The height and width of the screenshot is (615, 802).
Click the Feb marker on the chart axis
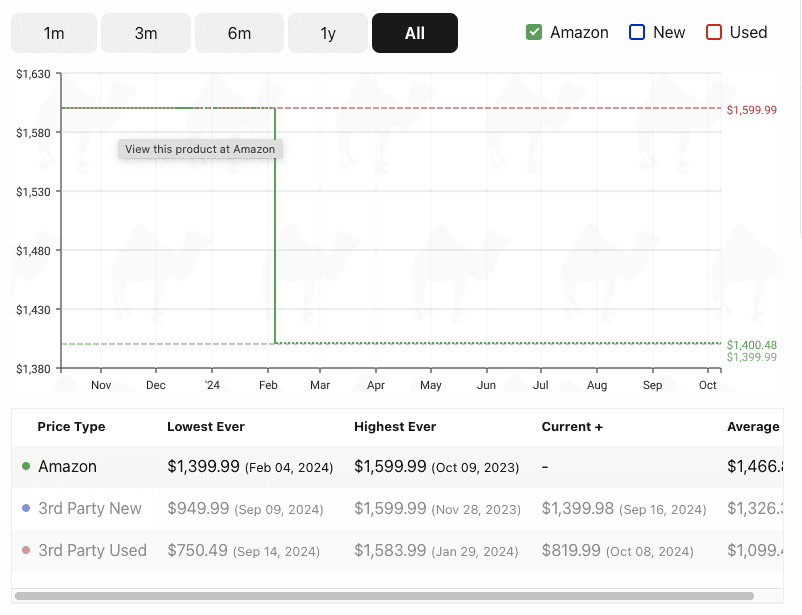268,385
